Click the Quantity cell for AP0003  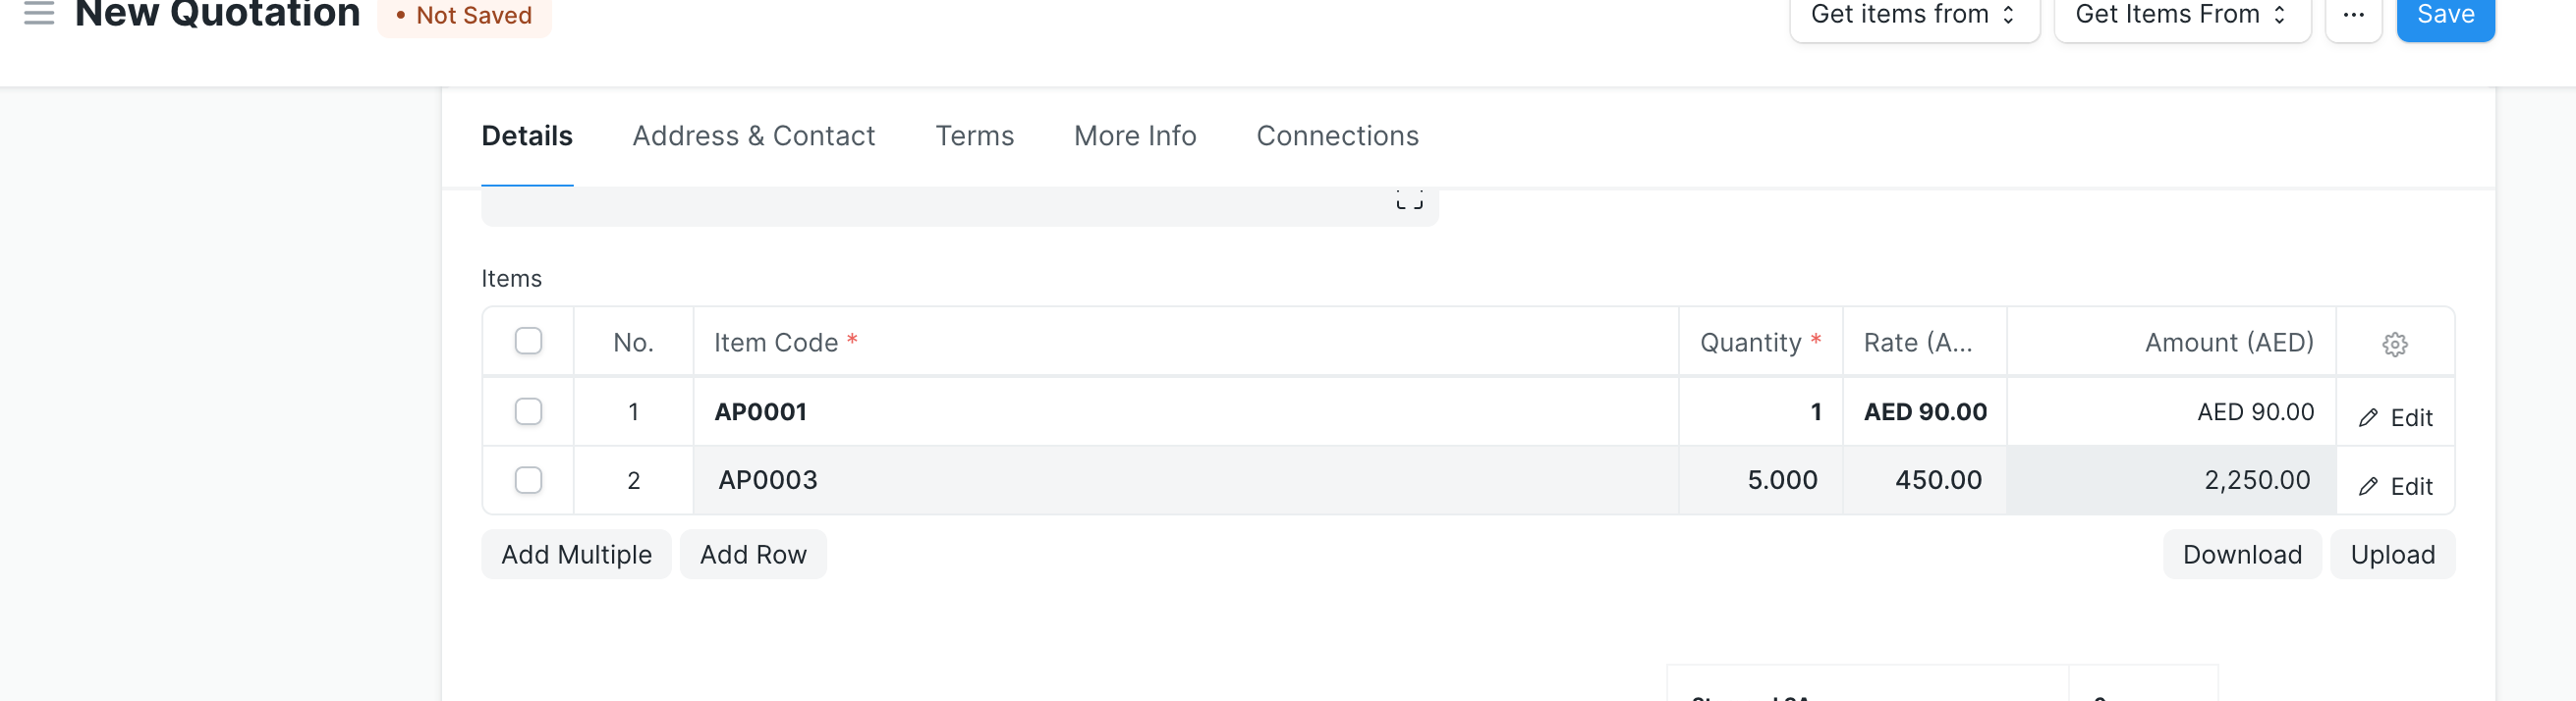tap(1761, 480)
